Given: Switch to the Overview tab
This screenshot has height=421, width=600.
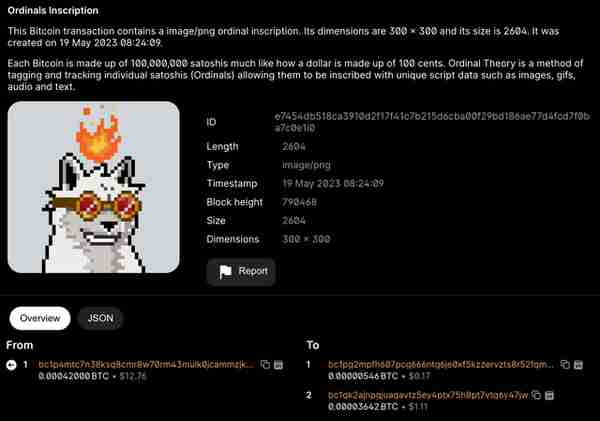Looking at the screenshot, I should [x=40, y=318].
